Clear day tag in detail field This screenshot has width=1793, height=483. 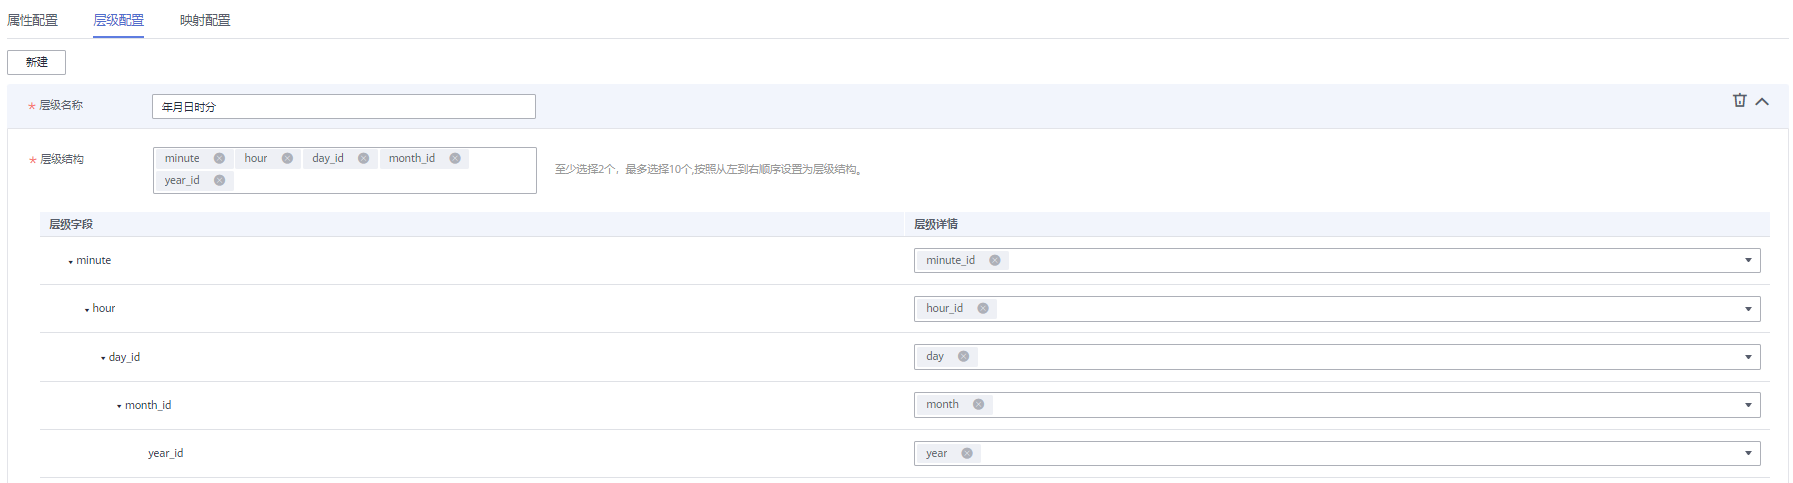[963, 356]
